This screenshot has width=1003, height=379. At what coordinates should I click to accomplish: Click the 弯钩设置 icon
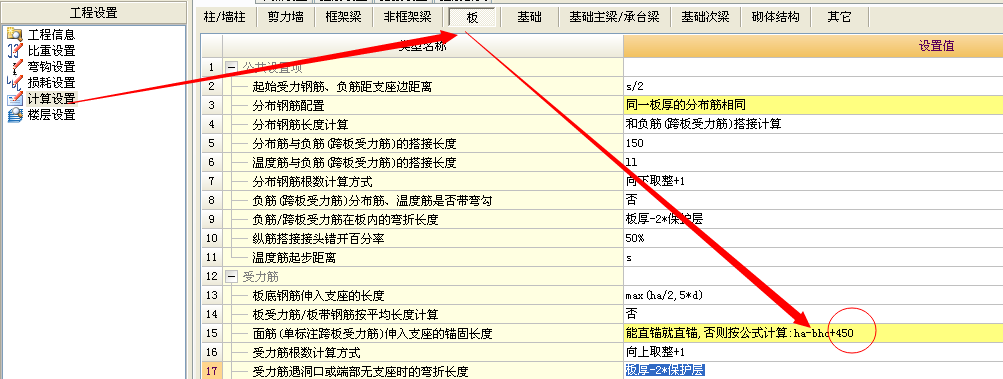[14, 67]
